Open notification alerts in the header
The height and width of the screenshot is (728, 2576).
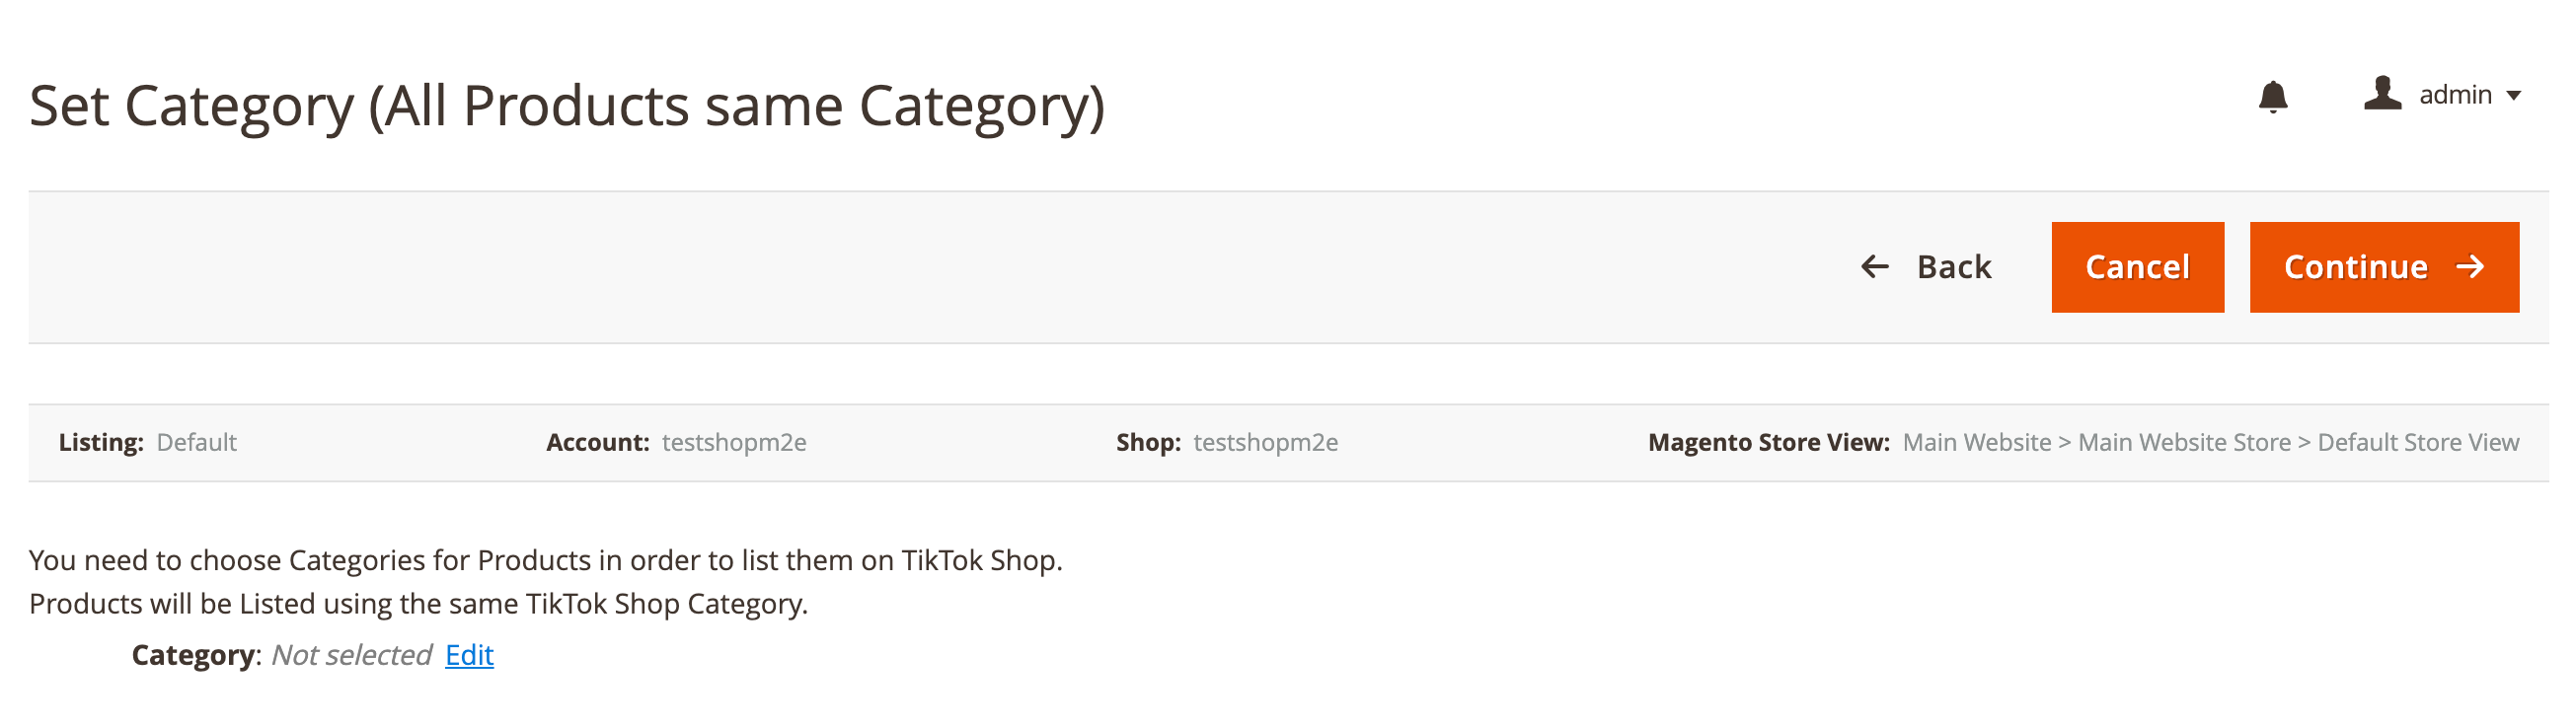(x=2272, y=98)
